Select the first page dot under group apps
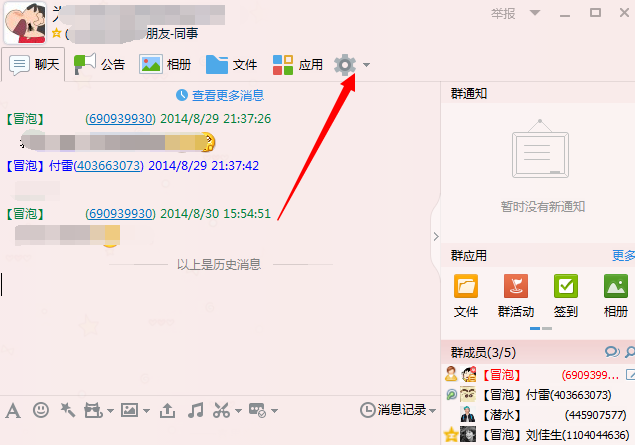 [535, 328]
